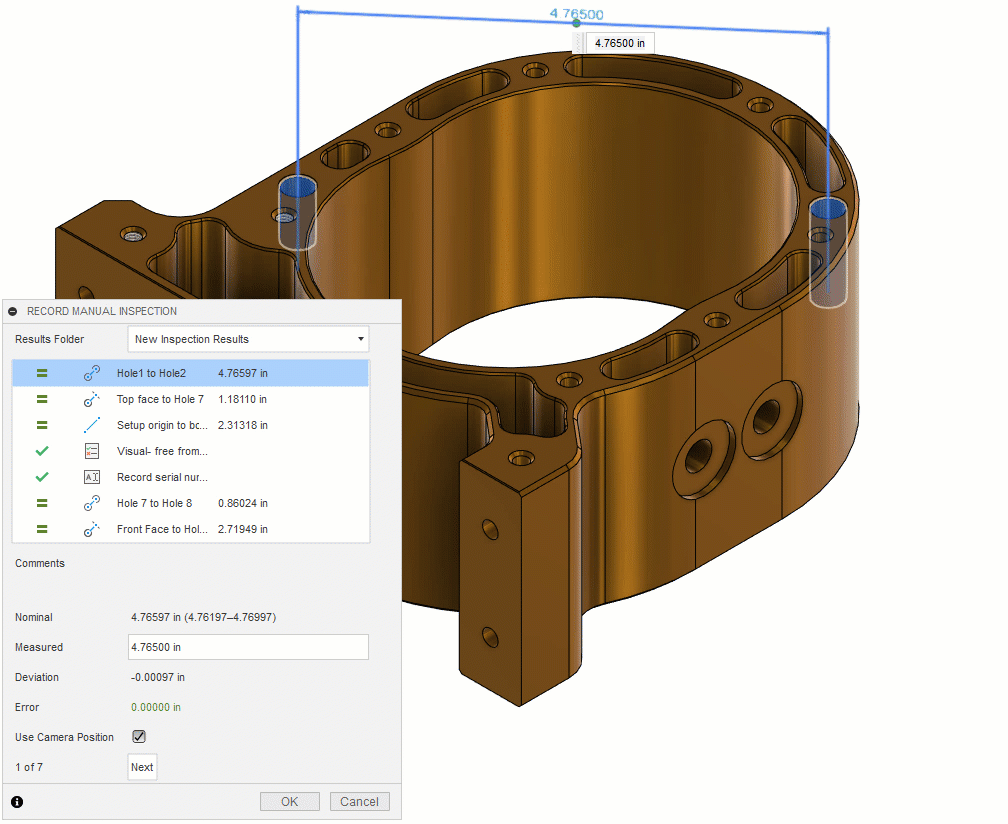Cancel the manual inspection dialog
The height and width of the screenshot is (824, 1008).
coord(359,801)
